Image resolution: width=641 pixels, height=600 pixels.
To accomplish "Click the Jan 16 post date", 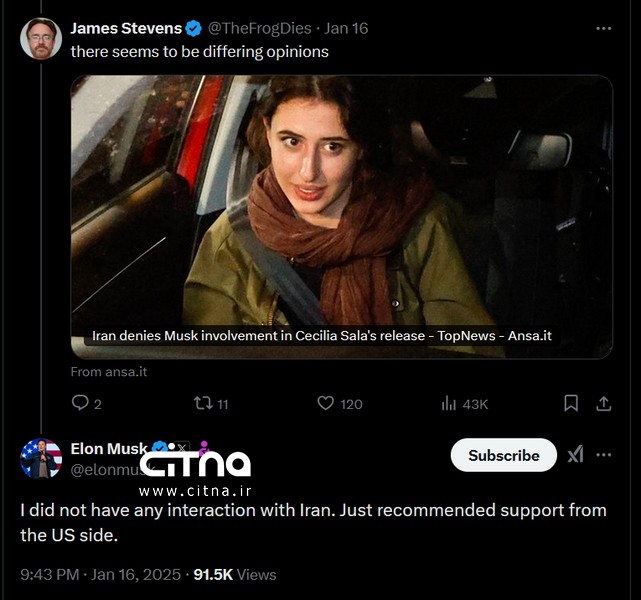I will 346,28.
